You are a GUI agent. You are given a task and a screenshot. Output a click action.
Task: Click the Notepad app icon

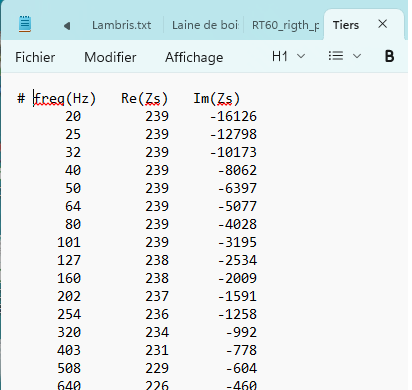click(x=25, y=24)
